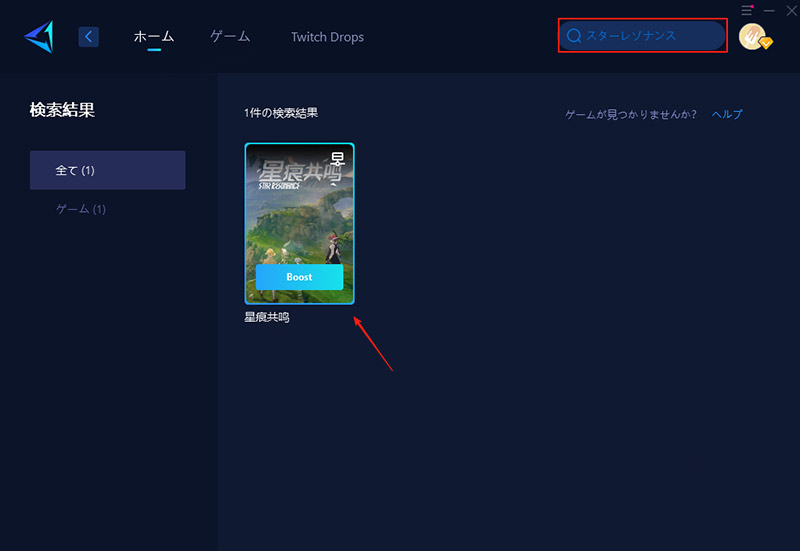Open the Twitch Drops tab
Screen dimensions: 800x551
coord(328,37)
